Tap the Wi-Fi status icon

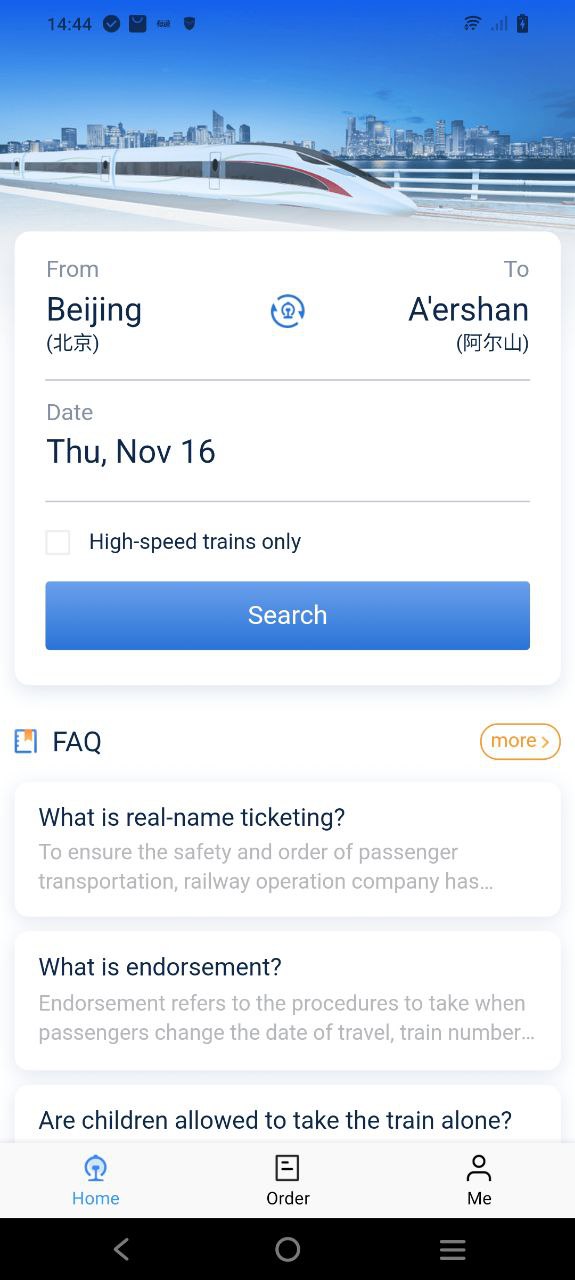472,24
